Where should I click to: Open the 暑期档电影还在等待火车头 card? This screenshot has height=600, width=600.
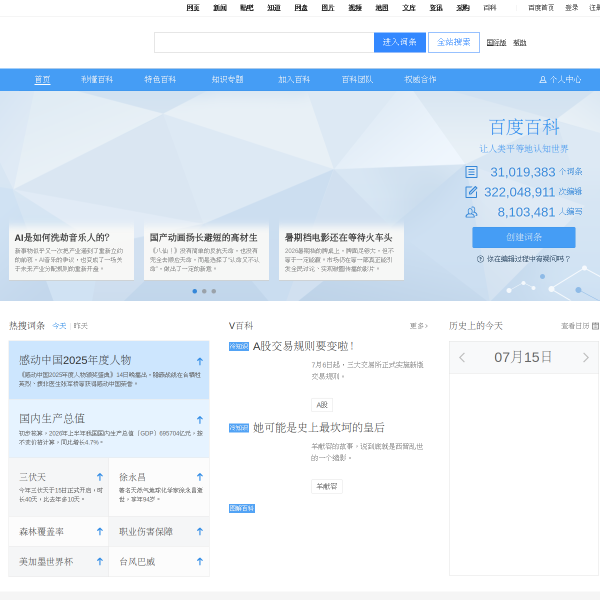point(341,252)
